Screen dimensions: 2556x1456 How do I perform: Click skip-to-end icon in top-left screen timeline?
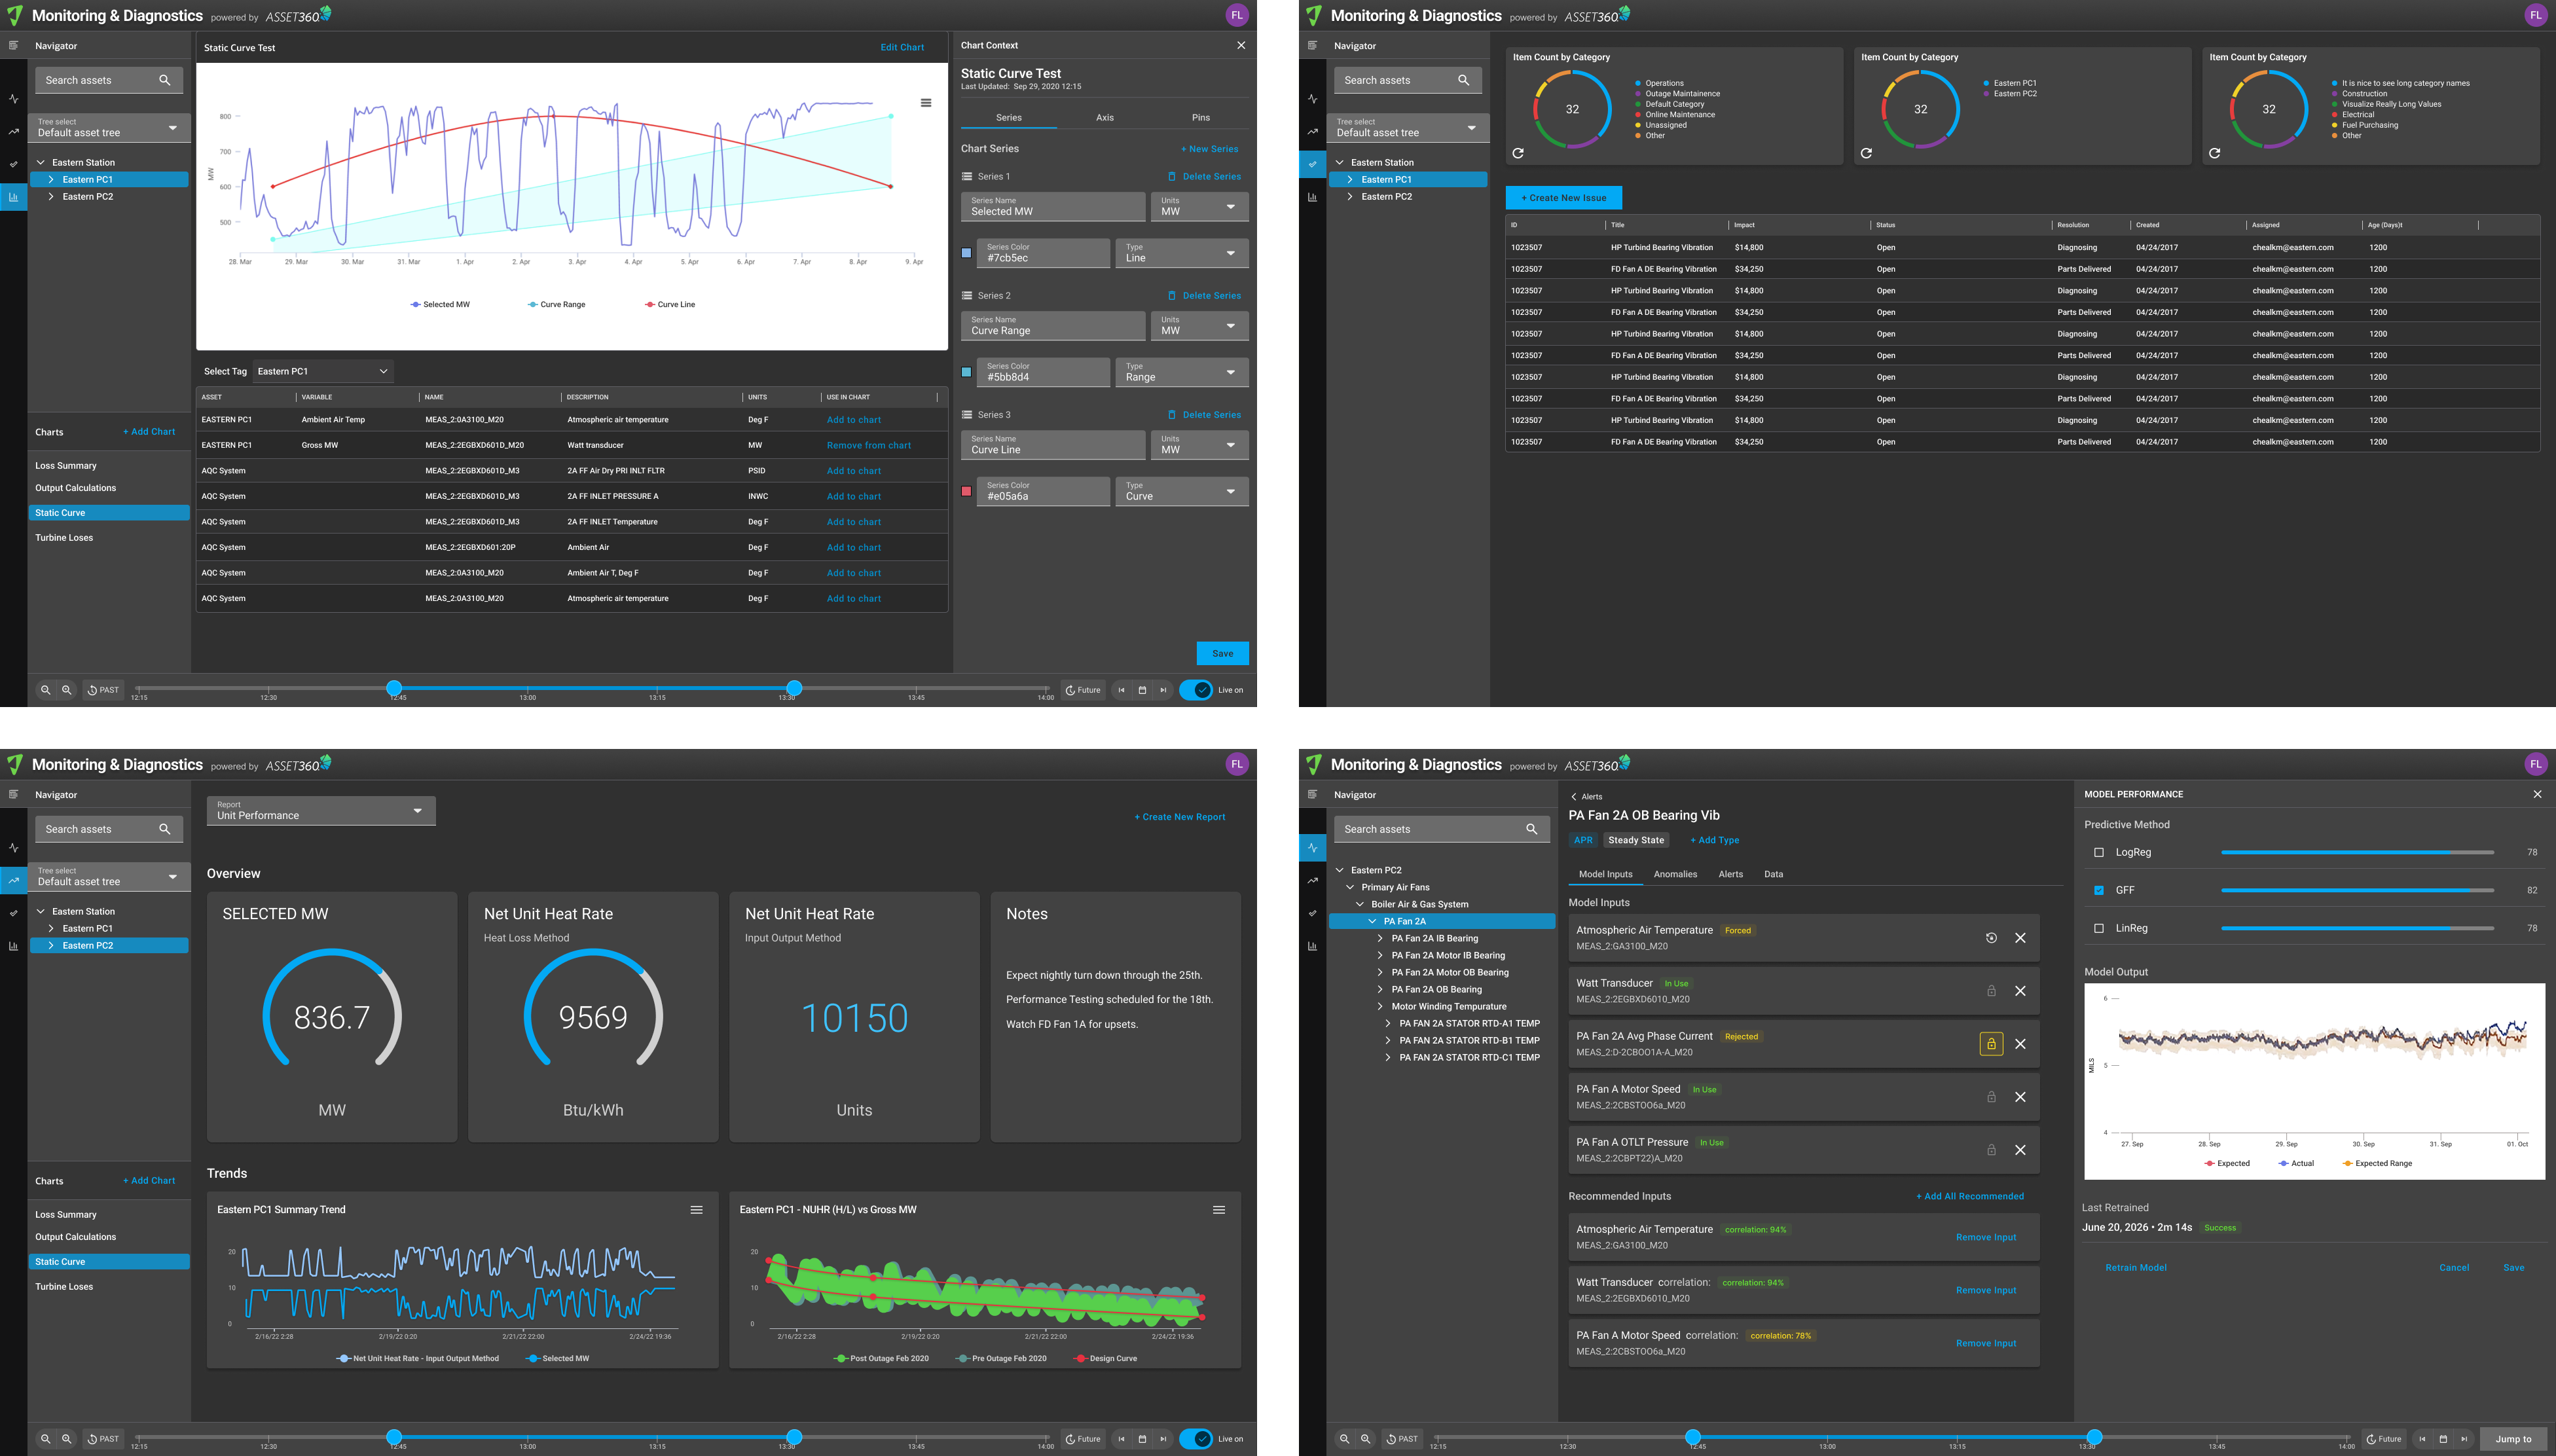point(1163,690)
